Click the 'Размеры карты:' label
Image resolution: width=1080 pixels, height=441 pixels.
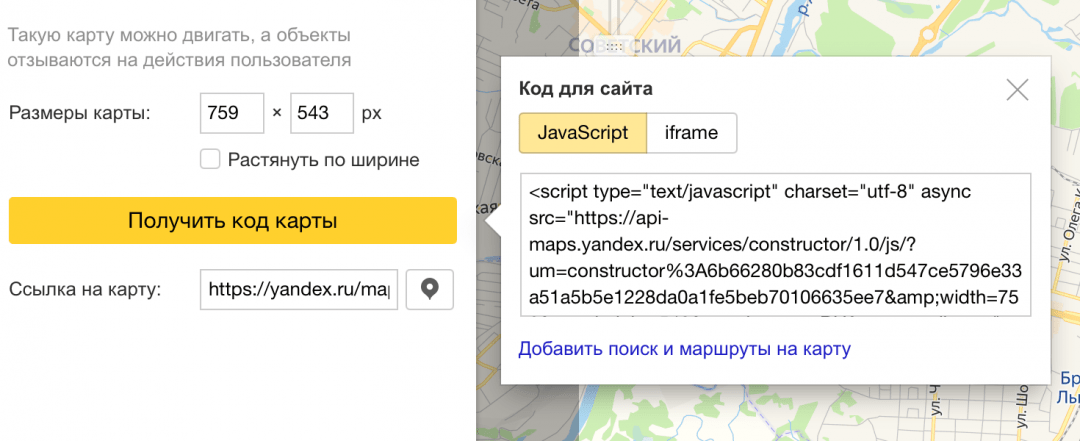[x=80, y=113]
